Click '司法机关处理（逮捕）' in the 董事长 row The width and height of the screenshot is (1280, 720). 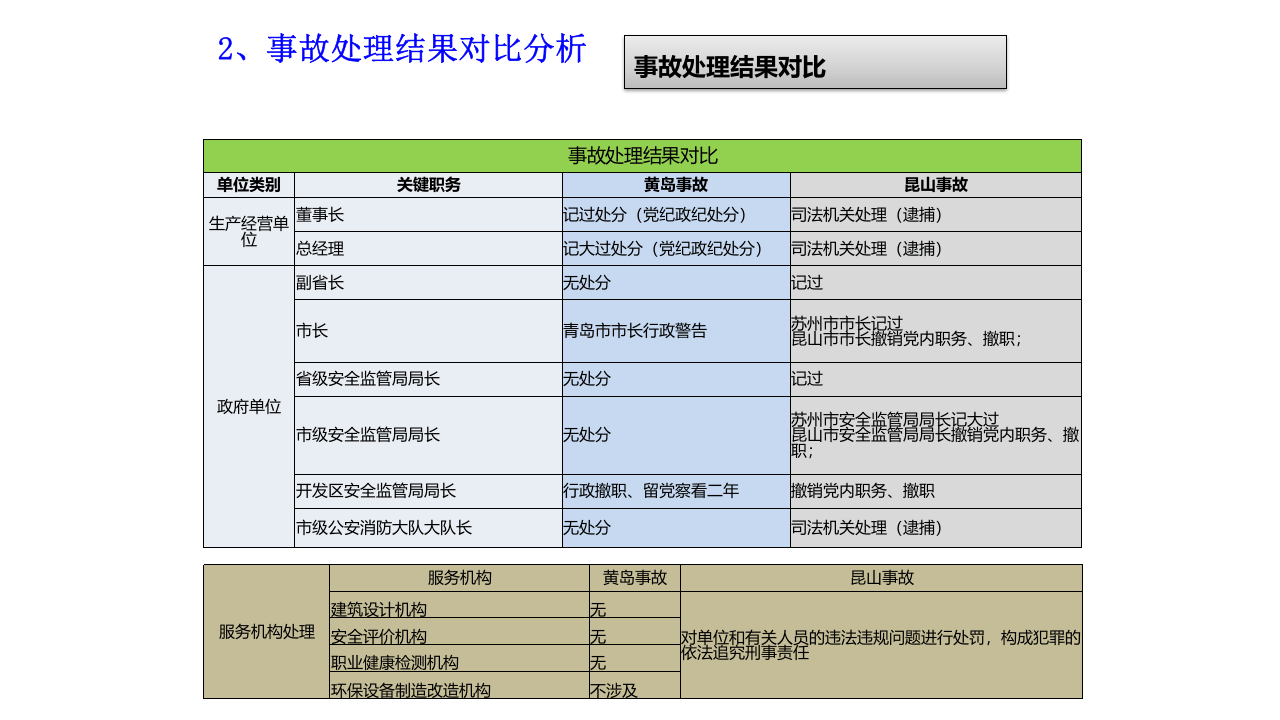[x=936, y=215]
